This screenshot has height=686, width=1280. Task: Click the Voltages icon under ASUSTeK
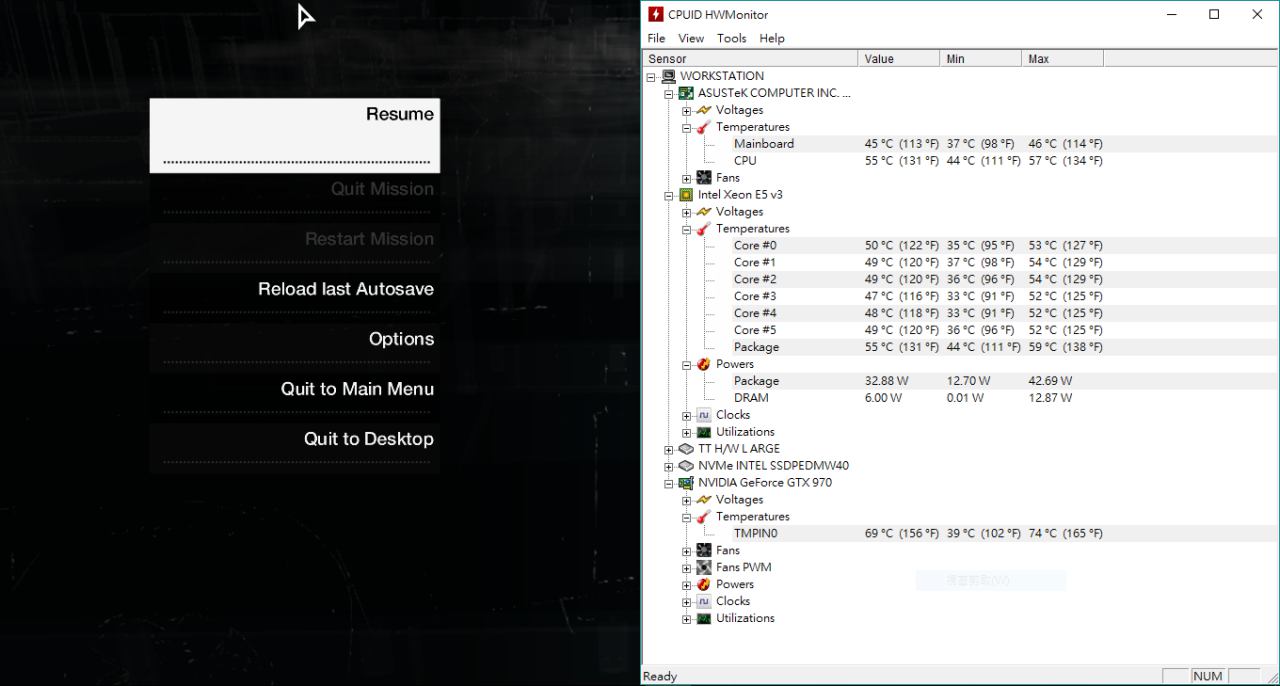coord(704,110)
